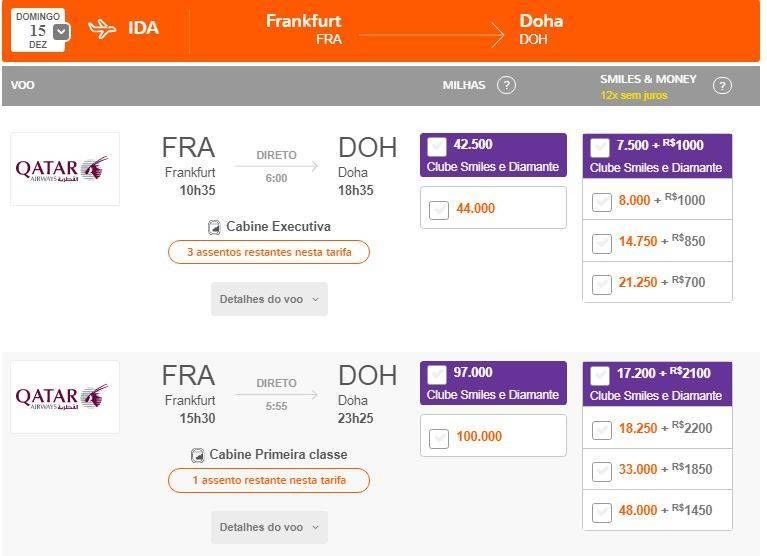Open MILHAS help question mark icon

(506, 85)
